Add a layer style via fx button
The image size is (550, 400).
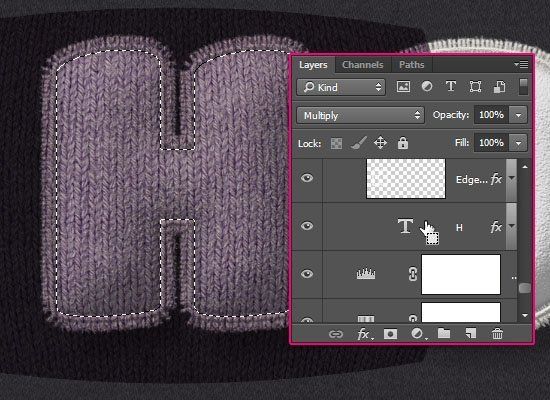tap(364, 334)
